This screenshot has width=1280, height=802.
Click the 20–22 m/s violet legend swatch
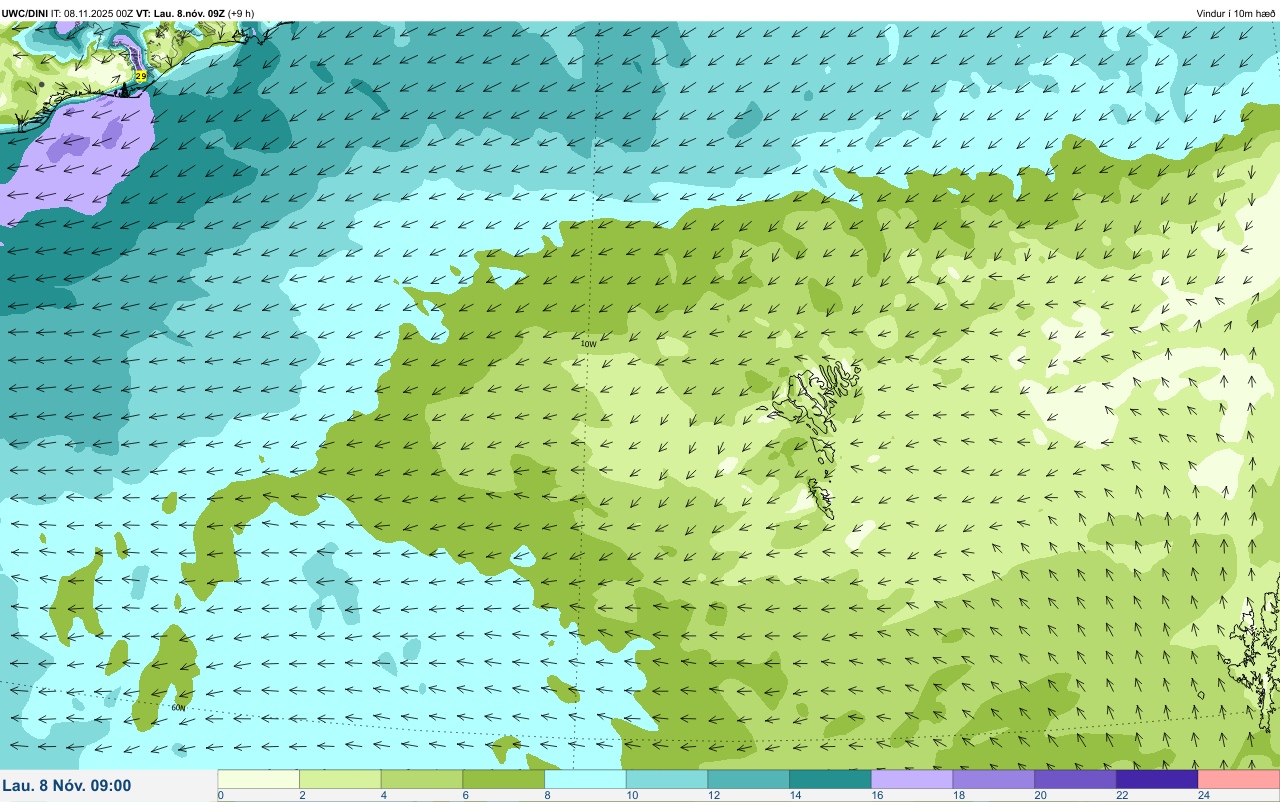click(x=1075, y=779)
